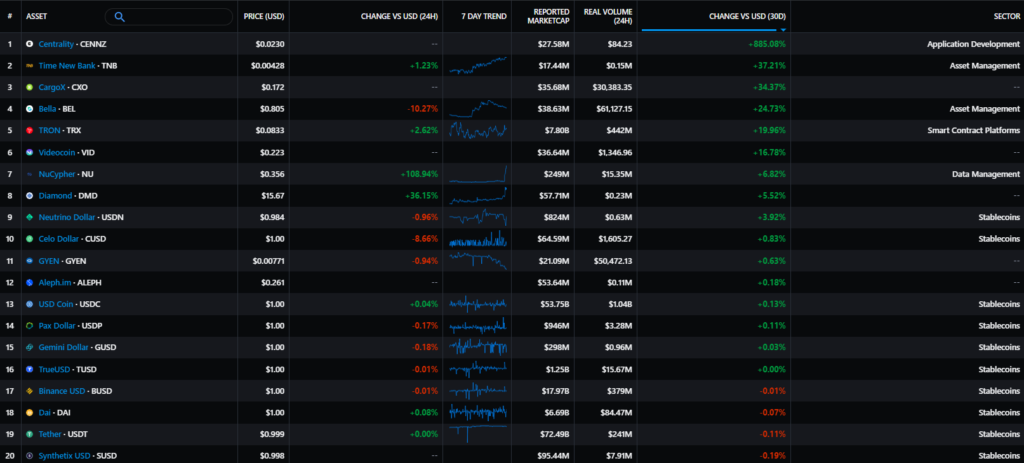
Task: Open the Synthetix USD asset link
Action: point(66,456)
